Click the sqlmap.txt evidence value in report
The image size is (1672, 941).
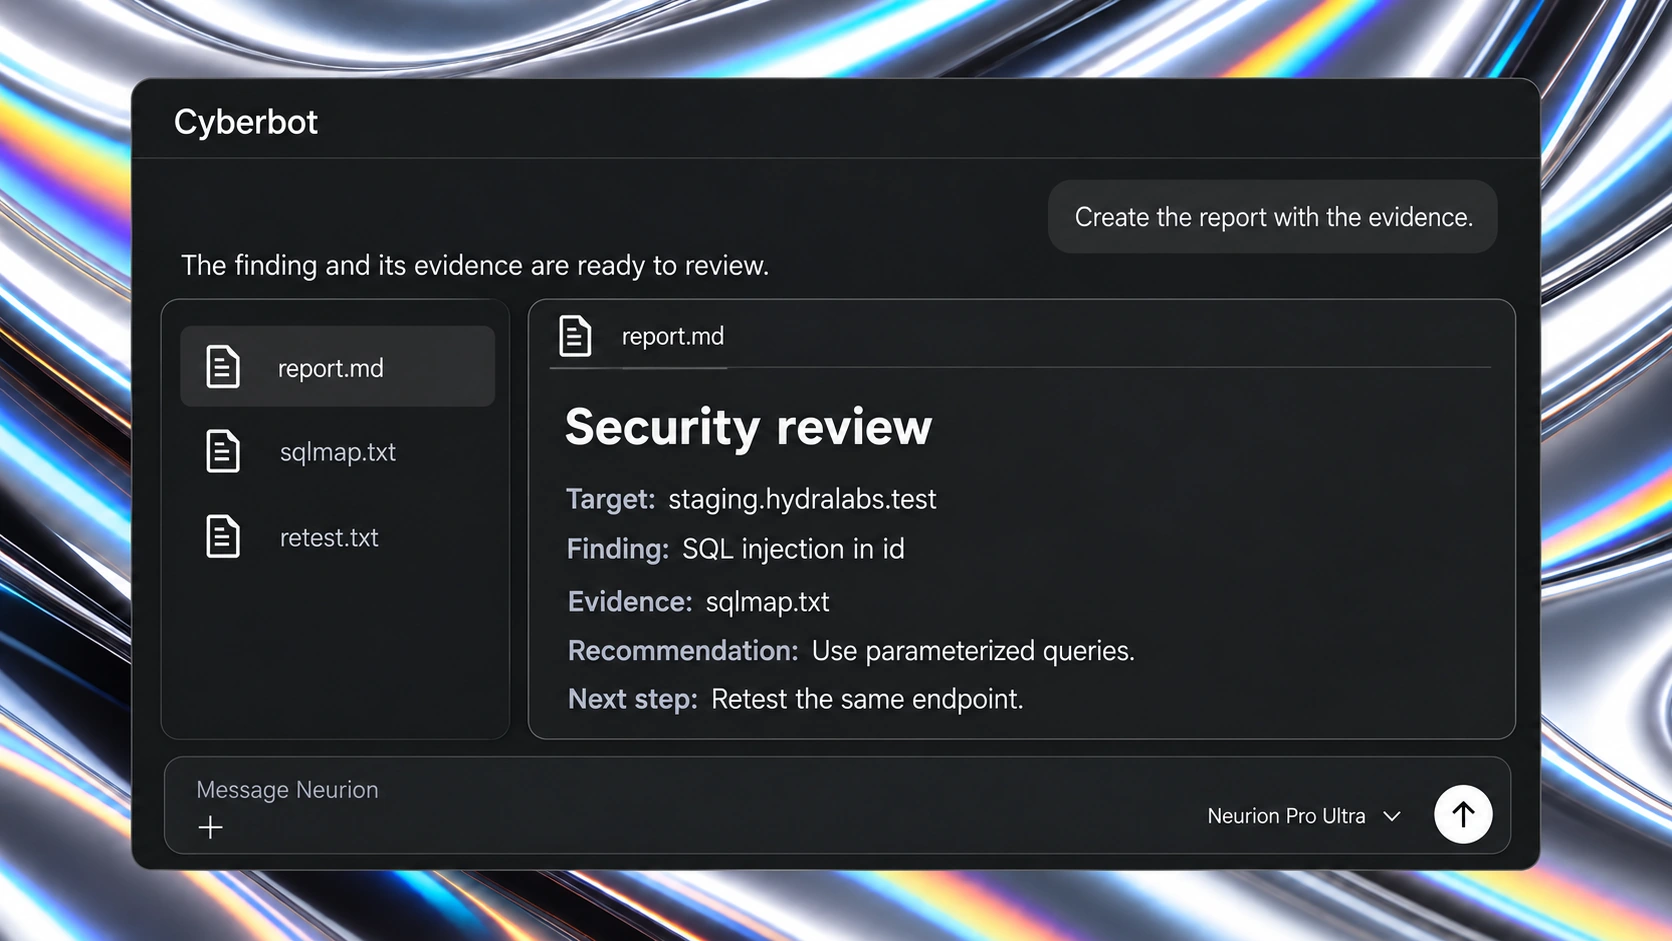767,602
